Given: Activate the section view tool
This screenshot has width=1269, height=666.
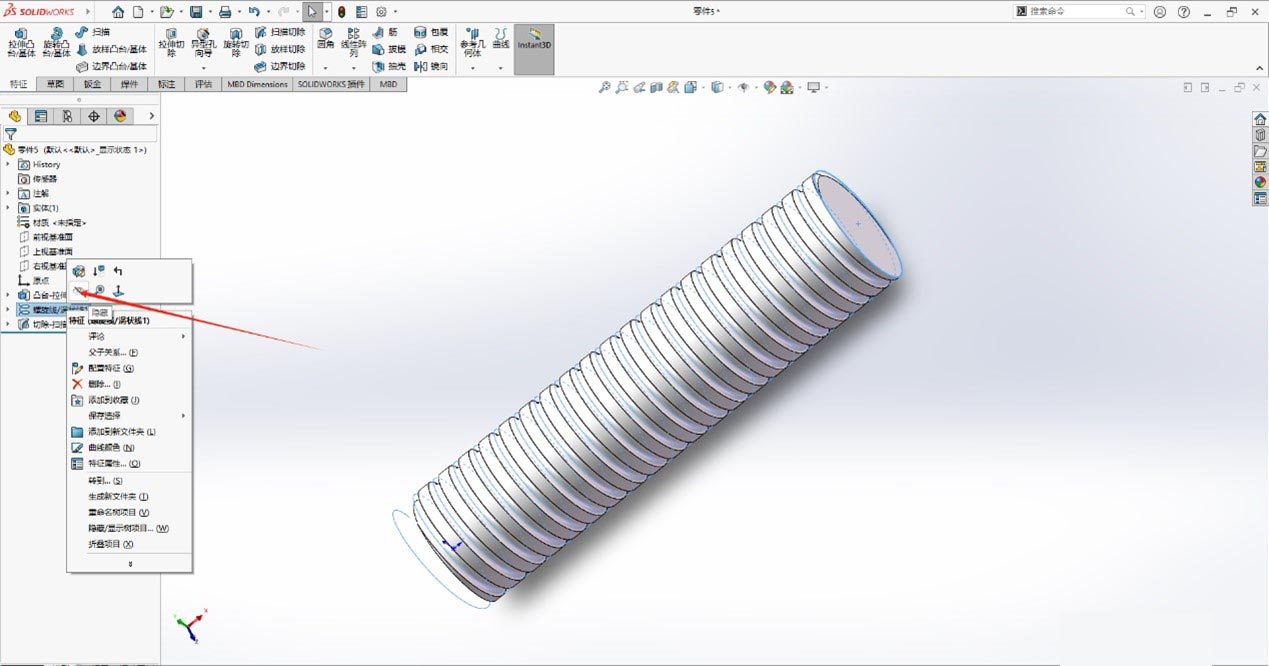Looking at the screenshot, I should 656,87.
